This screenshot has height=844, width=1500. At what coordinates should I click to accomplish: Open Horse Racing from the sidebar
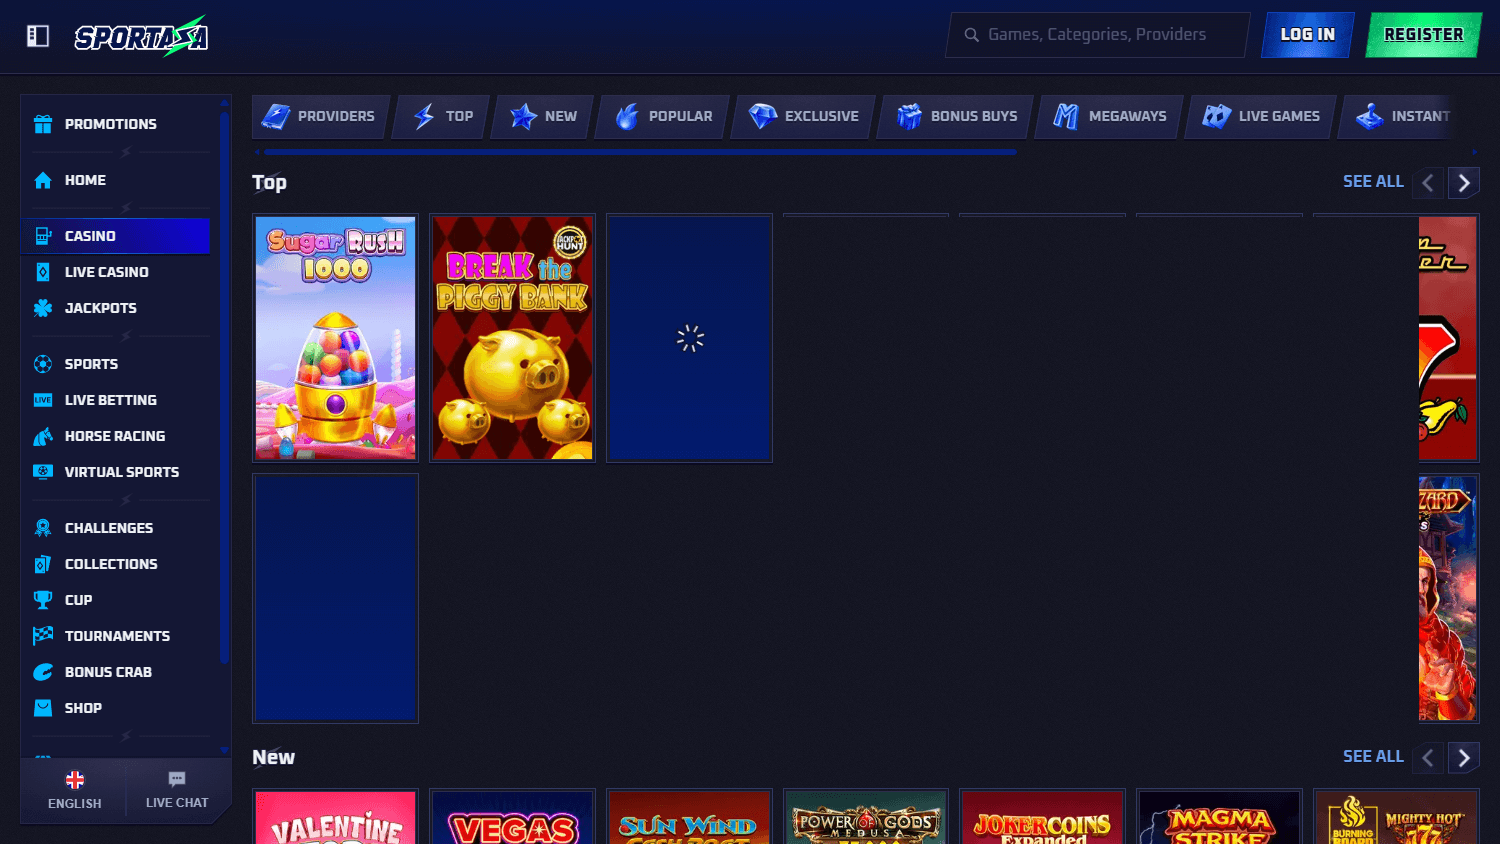(115, 436)
